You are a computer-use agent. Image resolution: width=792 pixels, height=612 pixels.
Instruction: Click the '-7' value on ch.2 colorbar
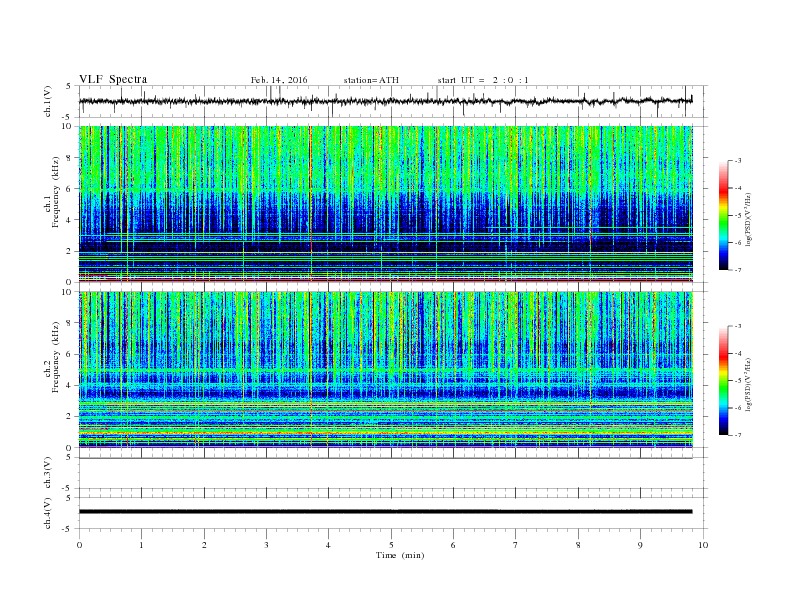pos(737,435)
